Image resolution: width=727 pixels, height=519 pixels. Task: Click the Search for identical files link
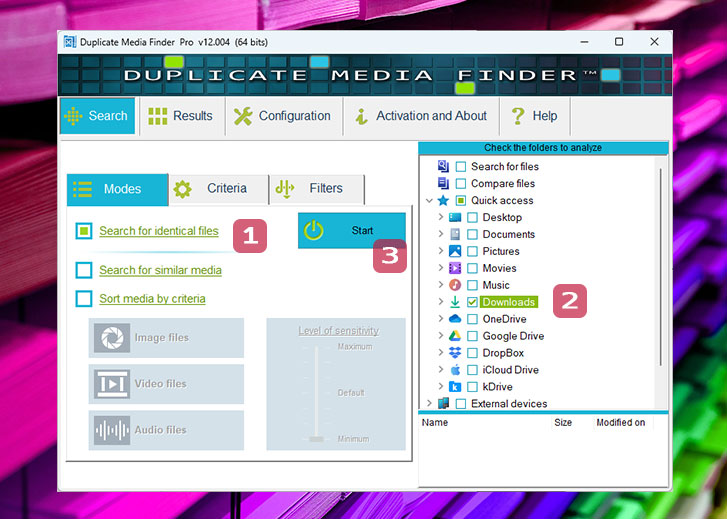click(159, 231)
